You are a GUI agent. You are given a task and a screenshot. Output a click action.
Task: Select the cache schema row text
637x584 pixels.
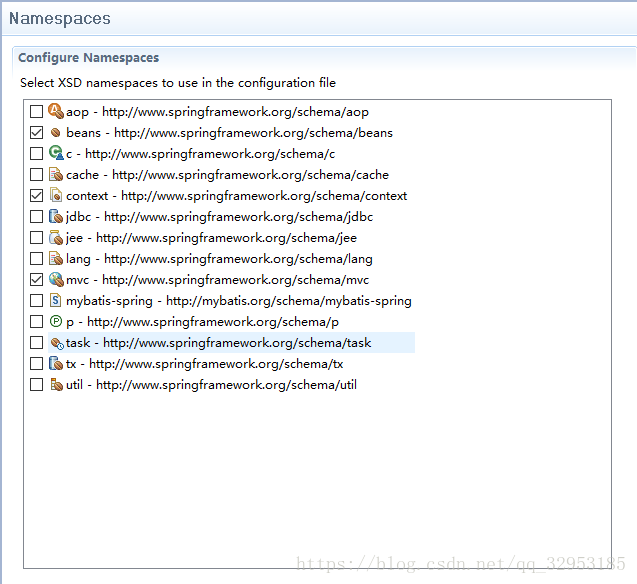point(227,175)
